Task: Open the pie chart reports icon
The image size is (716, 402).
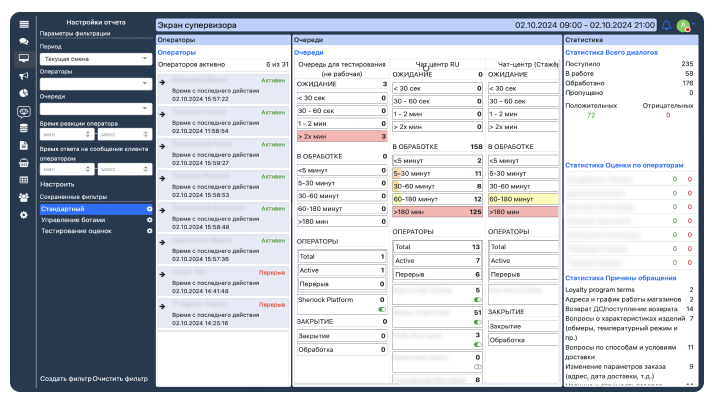Action: pos(24,93)
